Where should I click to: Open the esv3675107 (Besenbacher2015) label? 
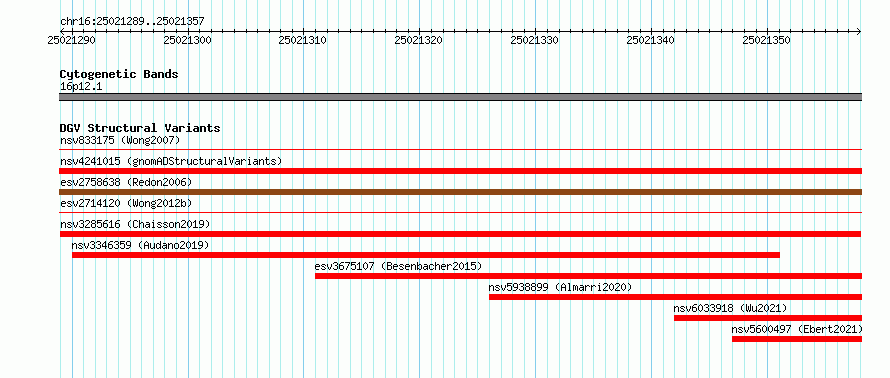click(398, 266)
